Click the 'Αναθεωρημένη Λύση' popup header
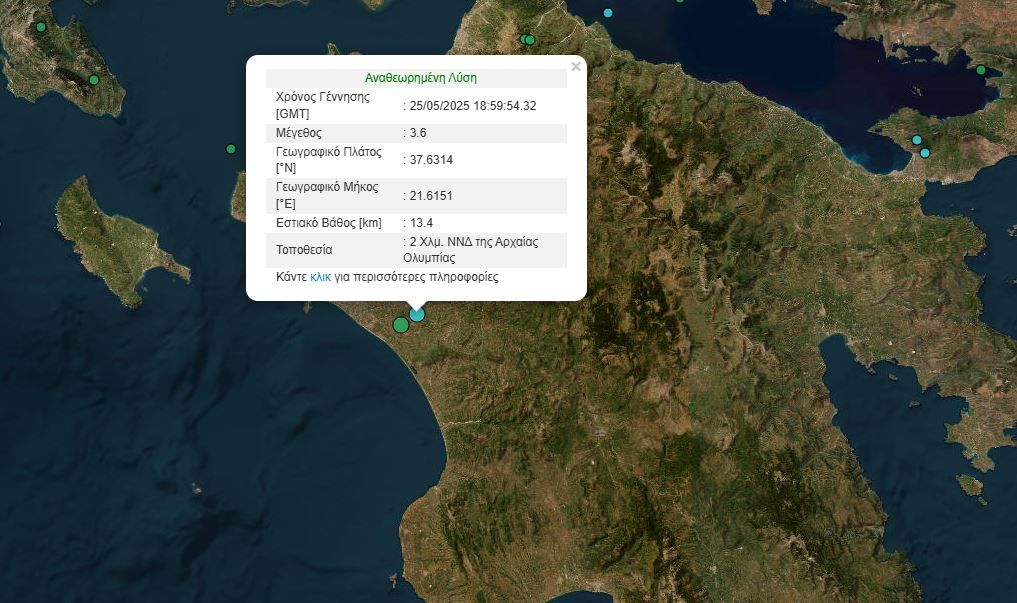1017x603 pixels. (420, 78)
